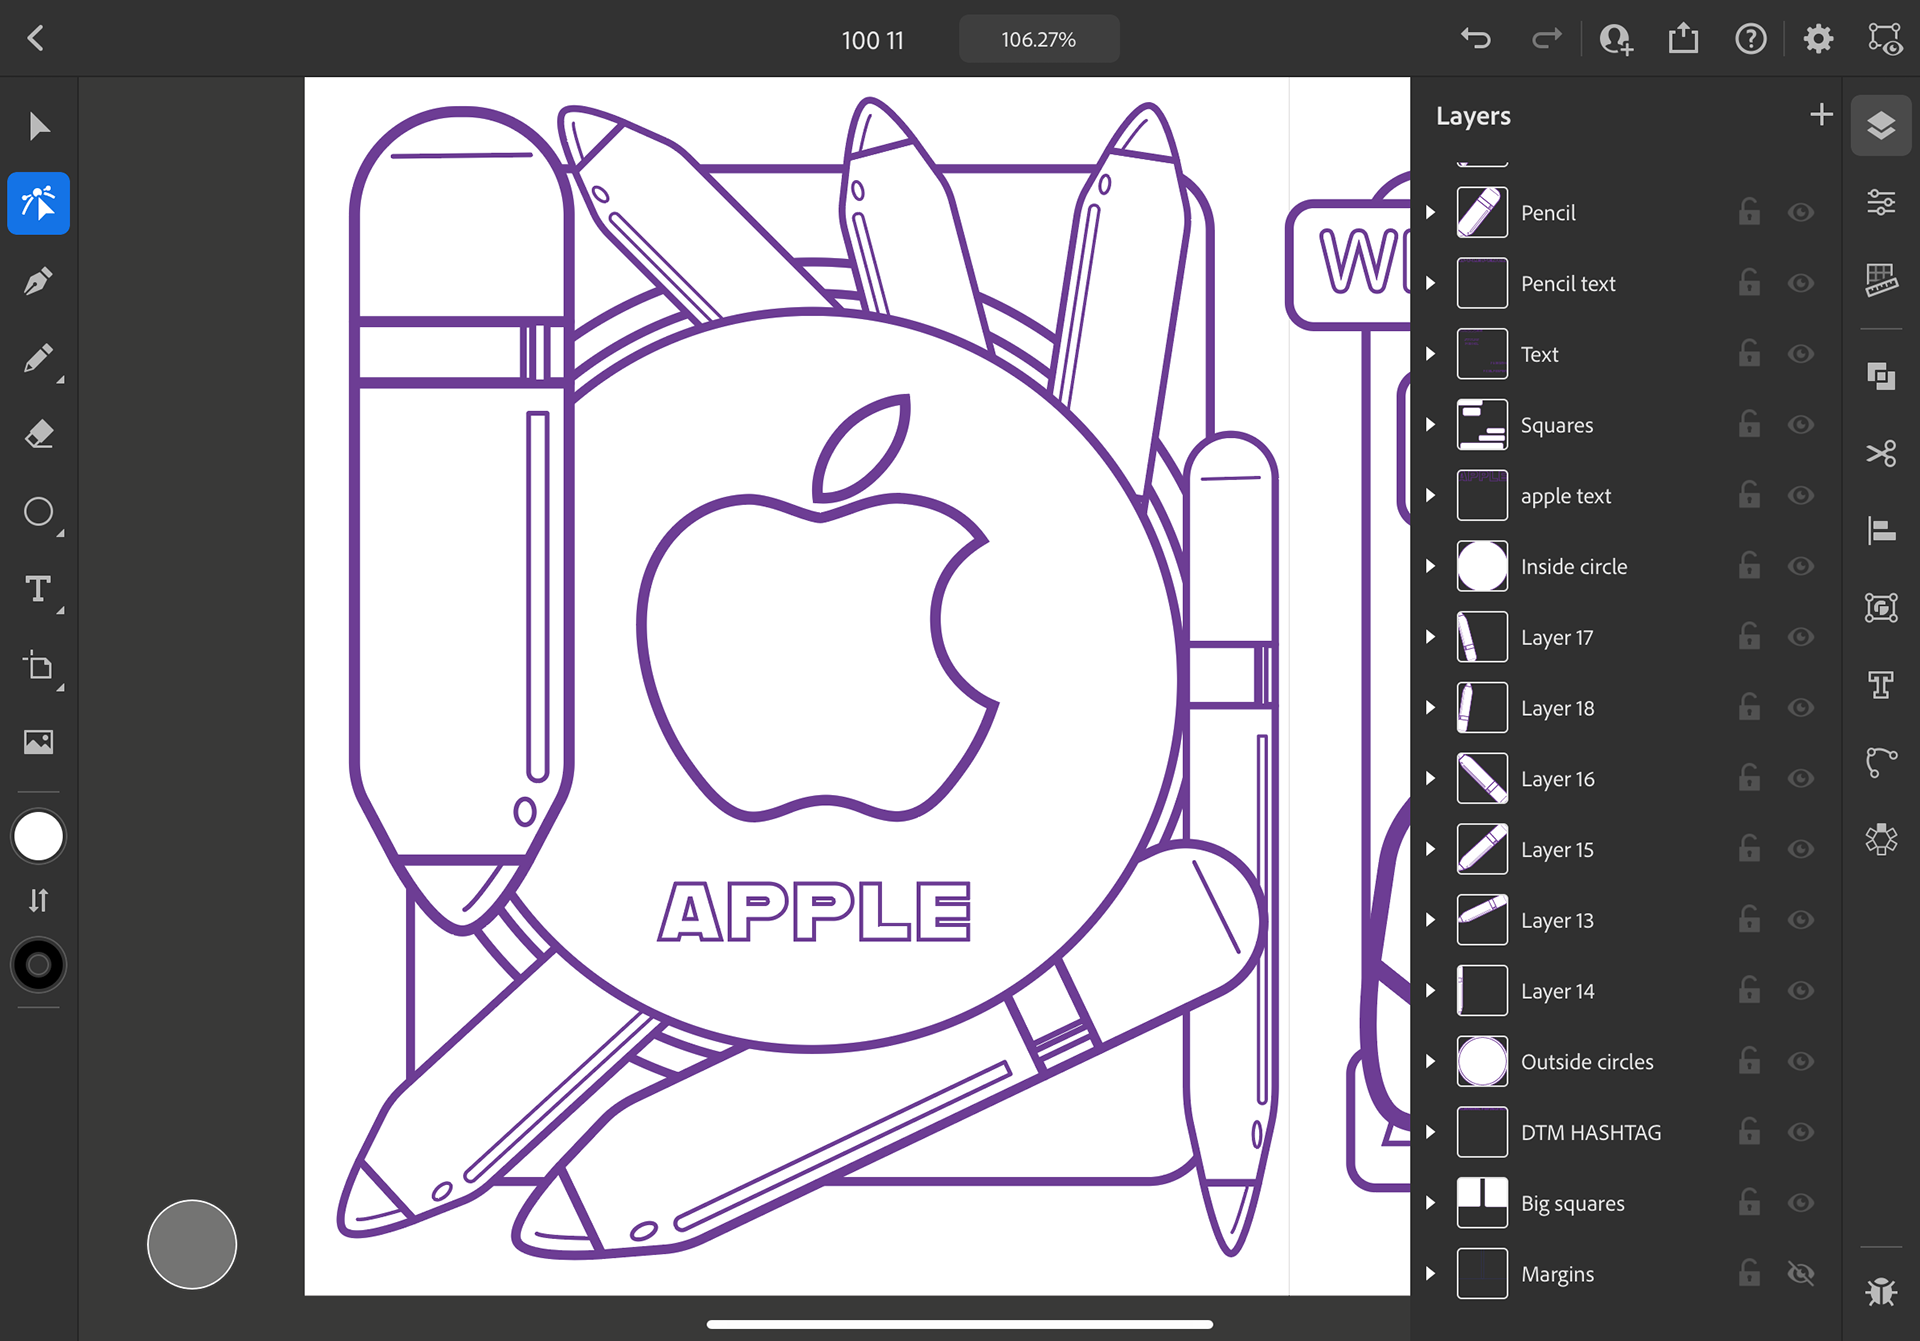Open app settings gear

pyautogui.click(x=1818, y=39)
